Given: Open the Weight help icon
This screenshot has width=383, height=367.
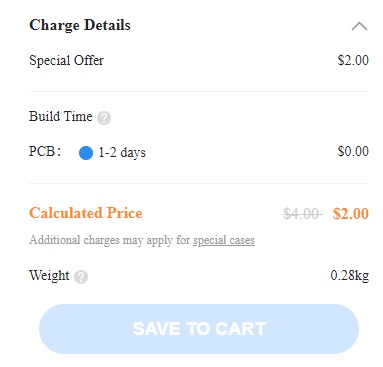Looking at the screenshot, I should click(81, 277).
